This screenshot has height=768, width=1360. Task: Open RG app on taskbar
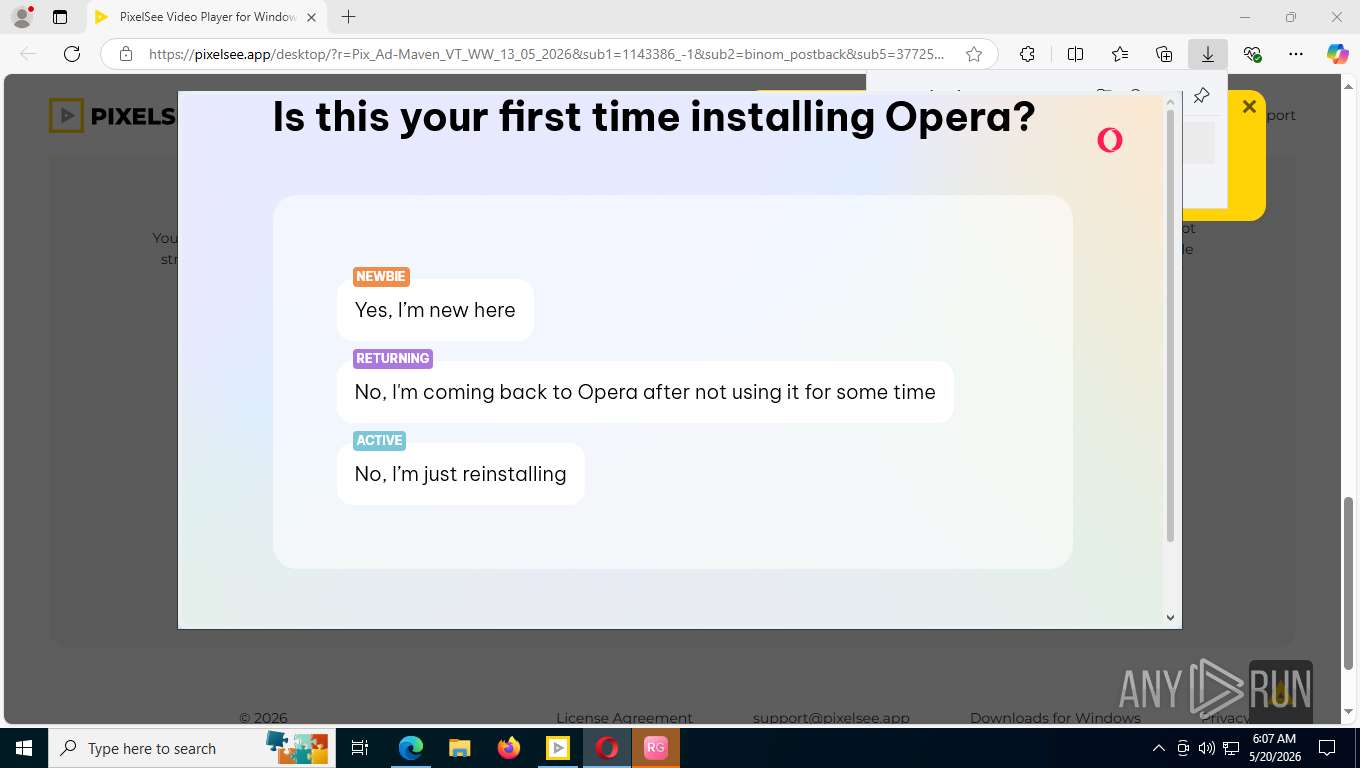click(x=656, y=748)
